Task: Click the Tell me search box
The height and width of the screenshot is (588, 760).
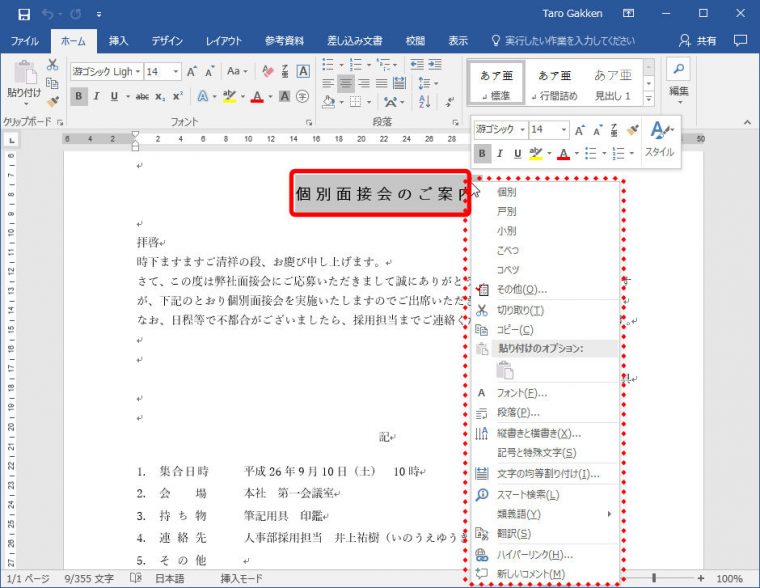Action: click(x=563, y=41)
